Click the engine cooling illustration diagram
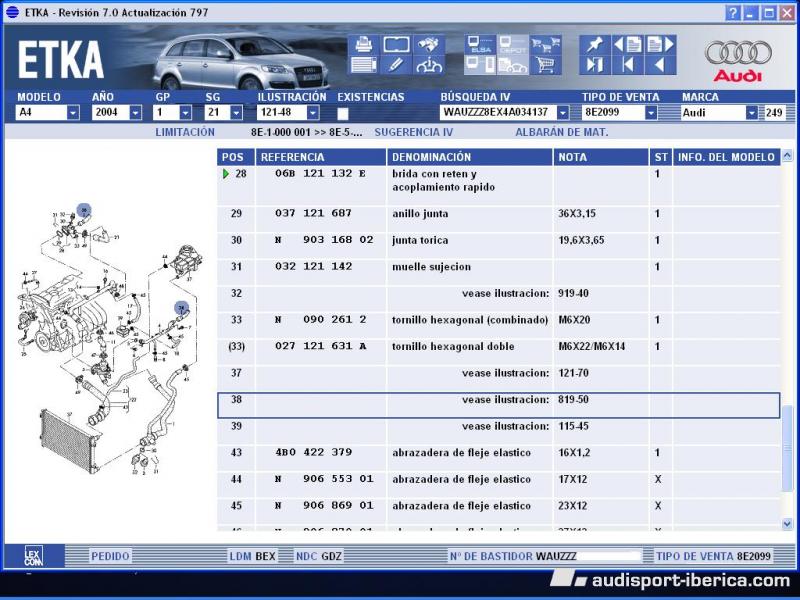 pyautogui.click(x=110, y=340)
